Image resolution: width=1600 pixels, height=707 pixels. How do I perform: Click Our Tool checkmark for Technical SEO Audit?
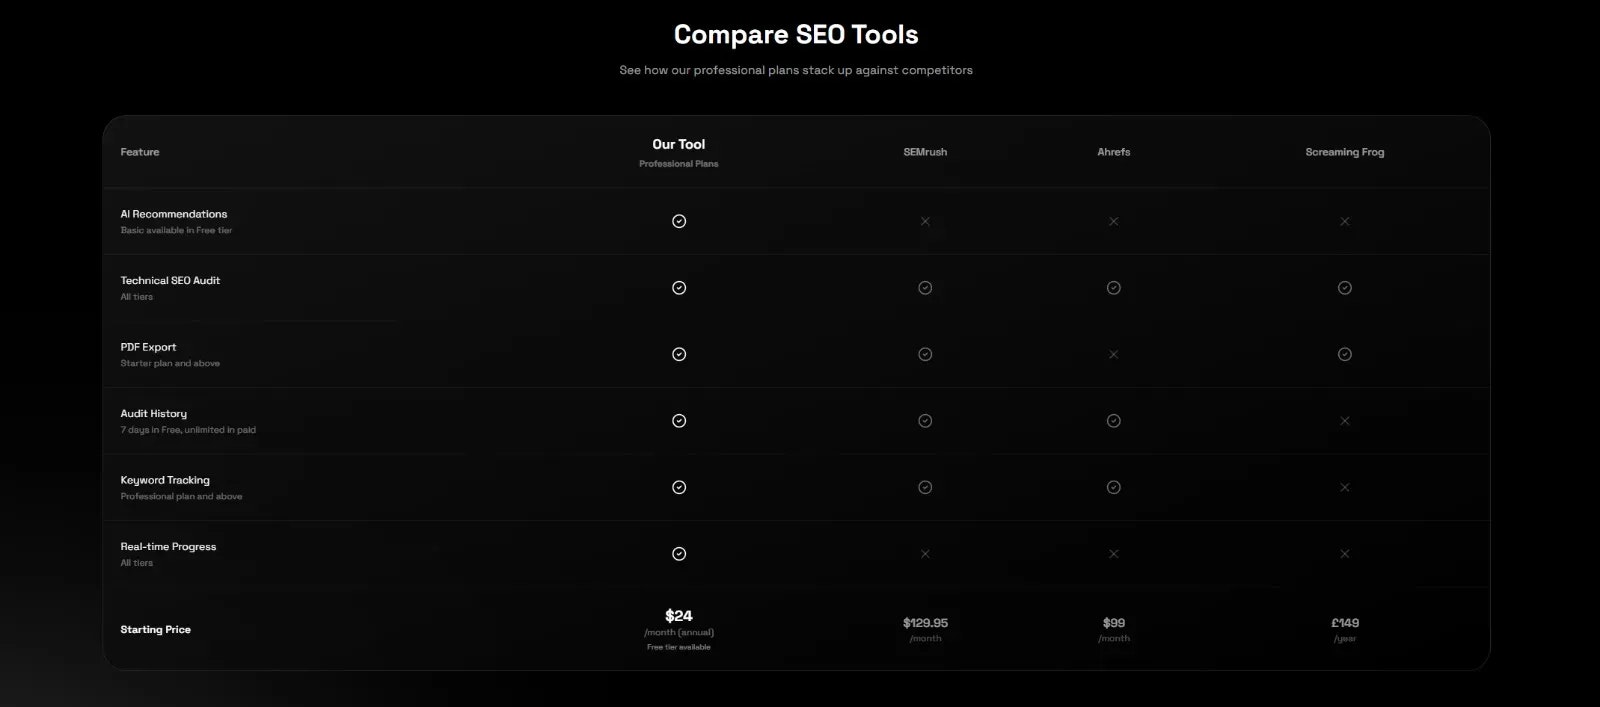(x=679, y=288)
